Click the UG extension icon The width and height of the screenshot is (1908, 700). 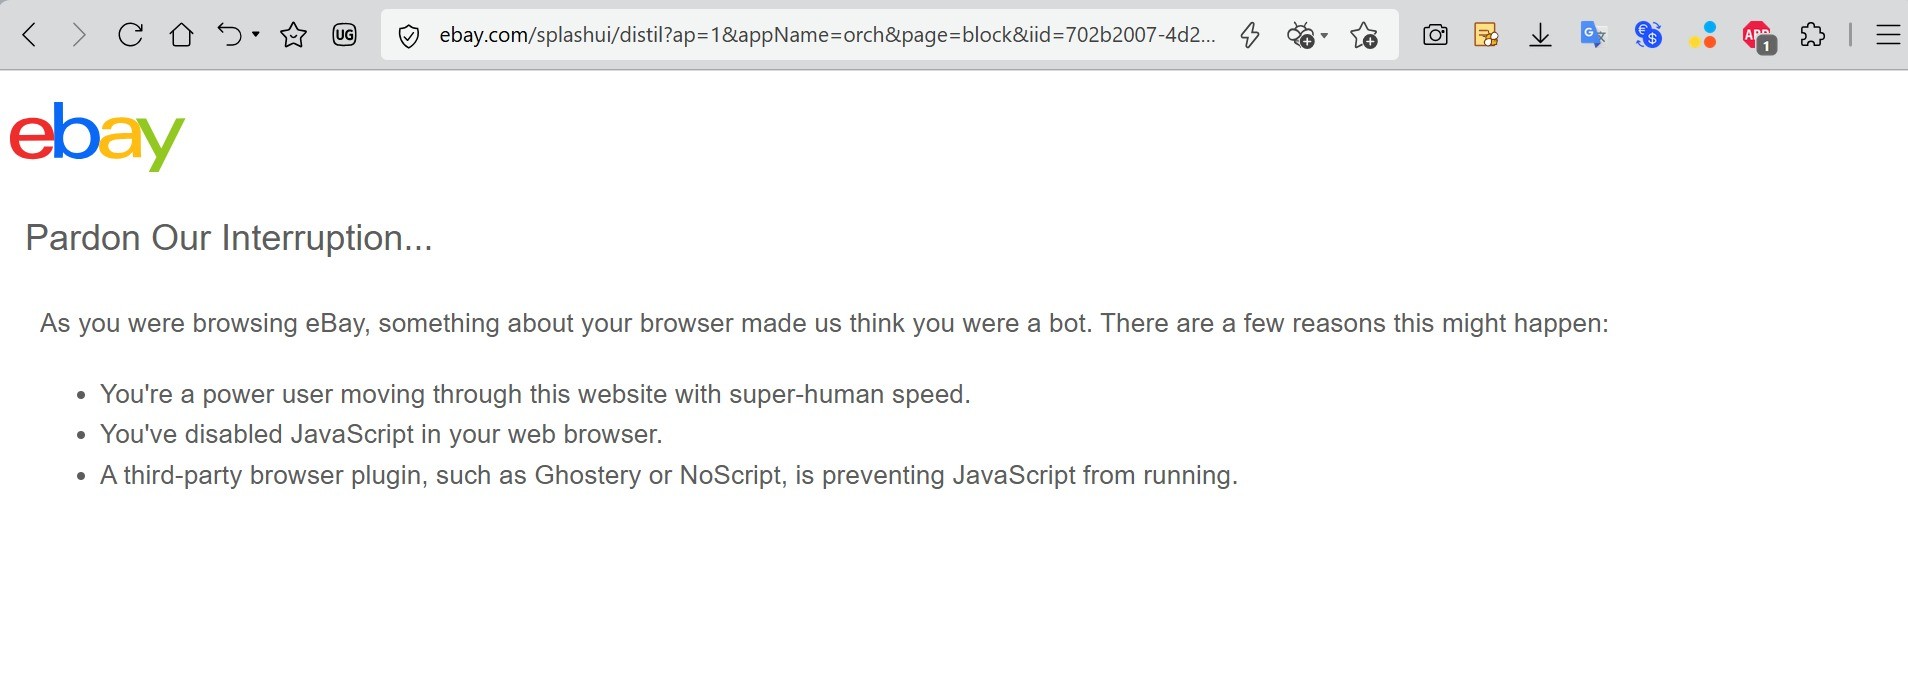[344, 36]
